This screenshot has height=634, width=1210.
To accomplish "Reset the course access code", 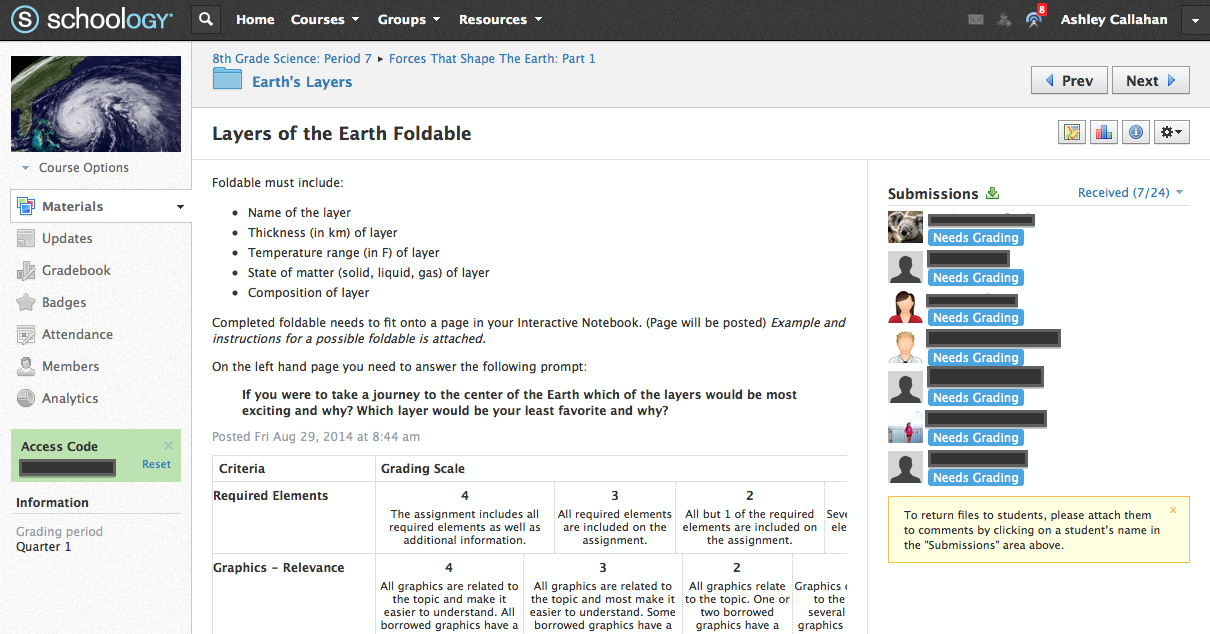I will click(x=156, y=464).
